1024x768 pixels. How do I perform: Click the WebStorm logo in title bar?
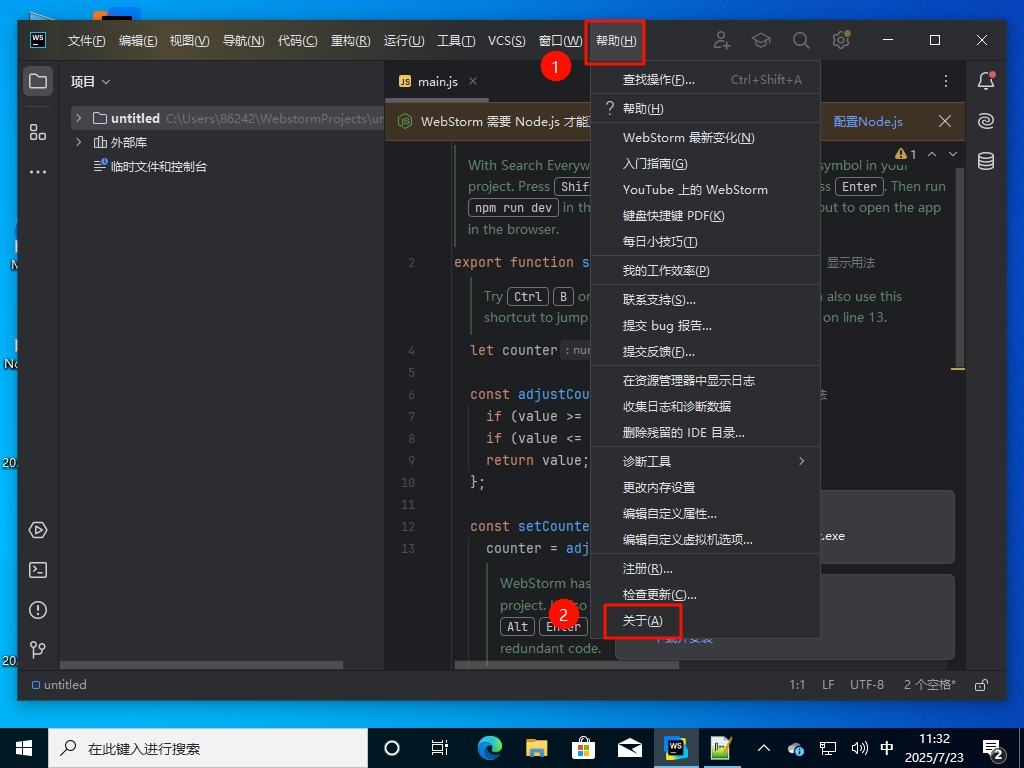tap(38, 40)
